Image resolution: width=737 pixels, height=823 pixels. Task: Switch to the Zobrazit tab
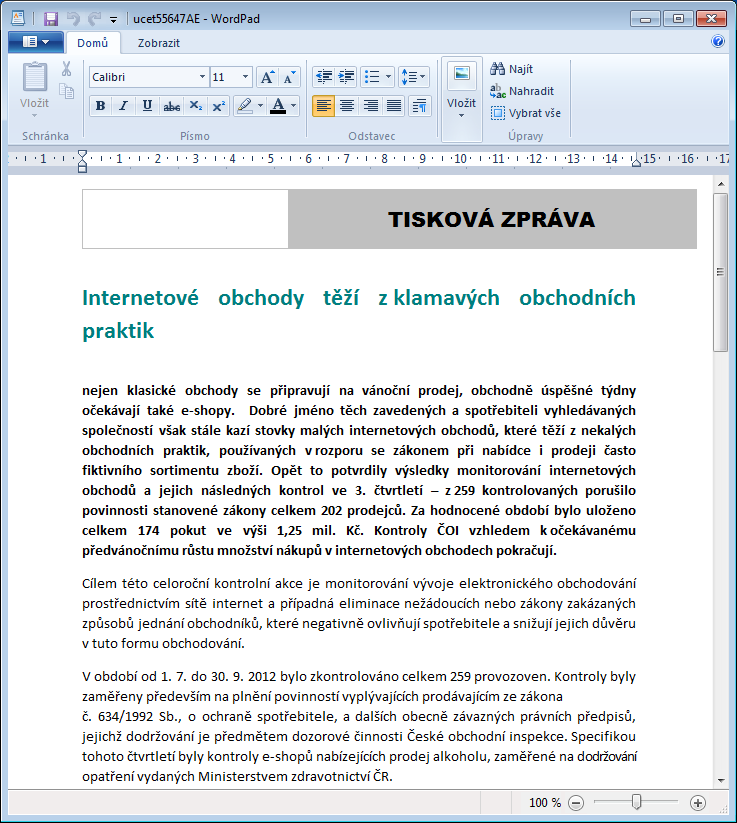pyautogui.click(x=159, y=43)
